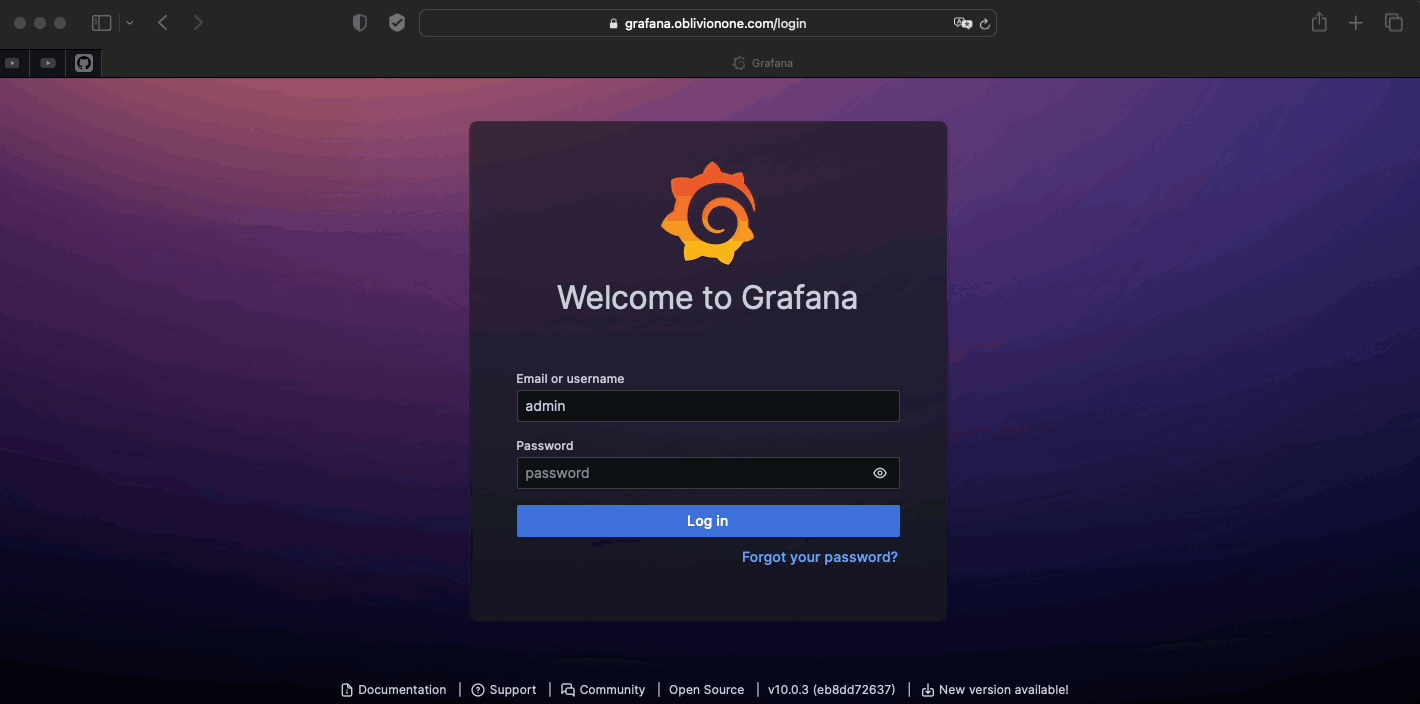Click the Email or username label
This screenshot has height=704, width=1420.
tap(570, 379)
